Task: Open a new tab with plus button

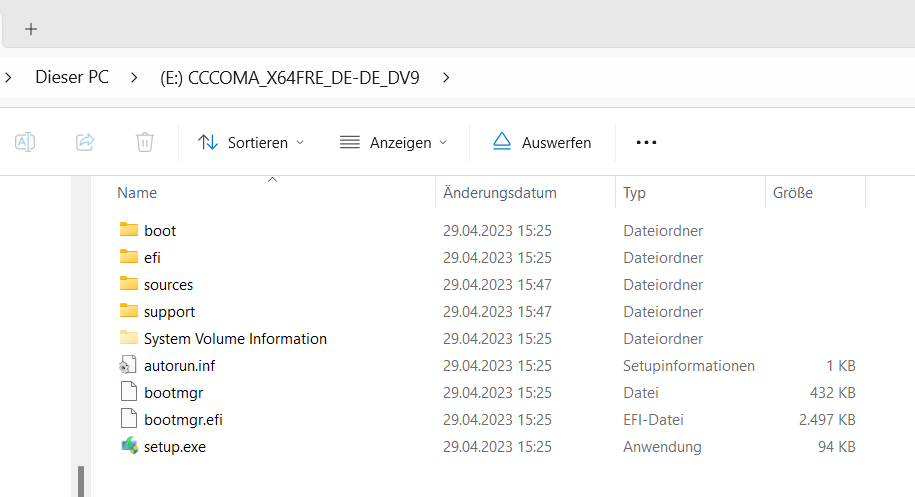Action: point(31,29)
